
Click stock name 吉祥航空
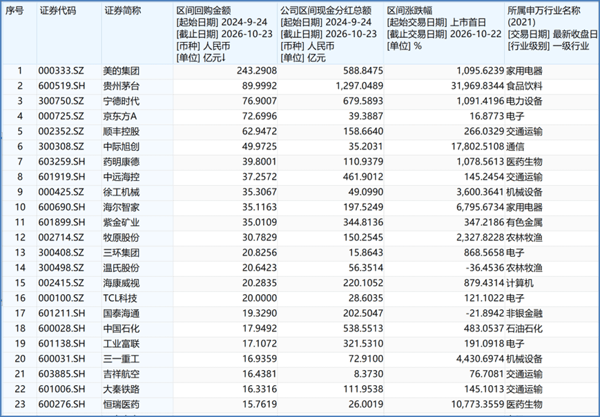tap(121, 374)
